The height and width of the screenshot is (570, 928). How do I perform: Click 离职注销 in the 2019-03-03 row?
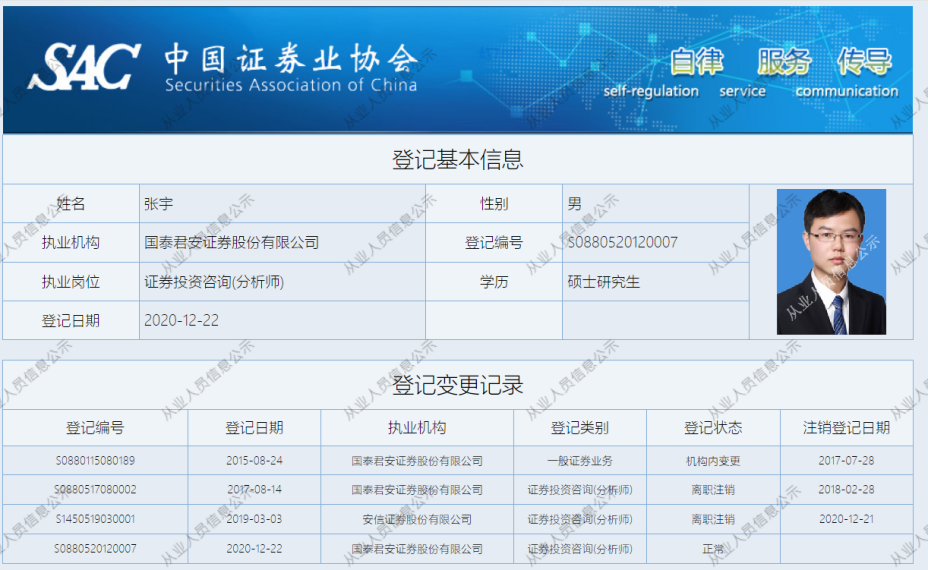pyautogui.click(x=713, y=519)
